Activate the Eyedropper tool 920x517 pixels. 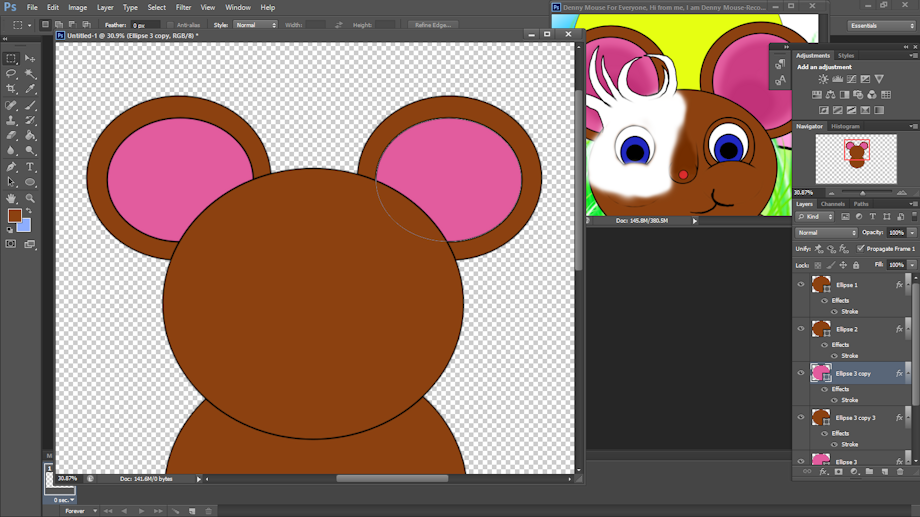click(30, 90)
